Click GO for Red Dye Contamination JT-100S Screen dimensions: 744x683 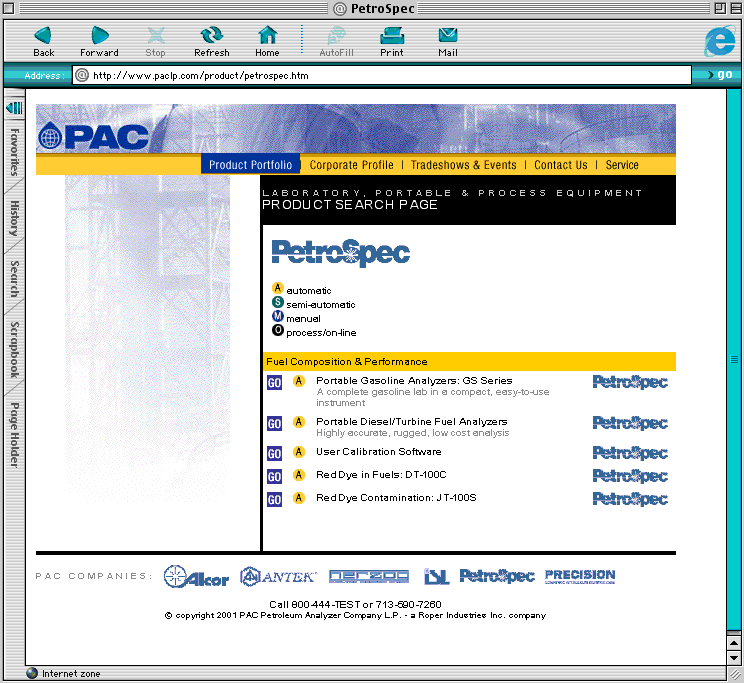coord(274,499)
